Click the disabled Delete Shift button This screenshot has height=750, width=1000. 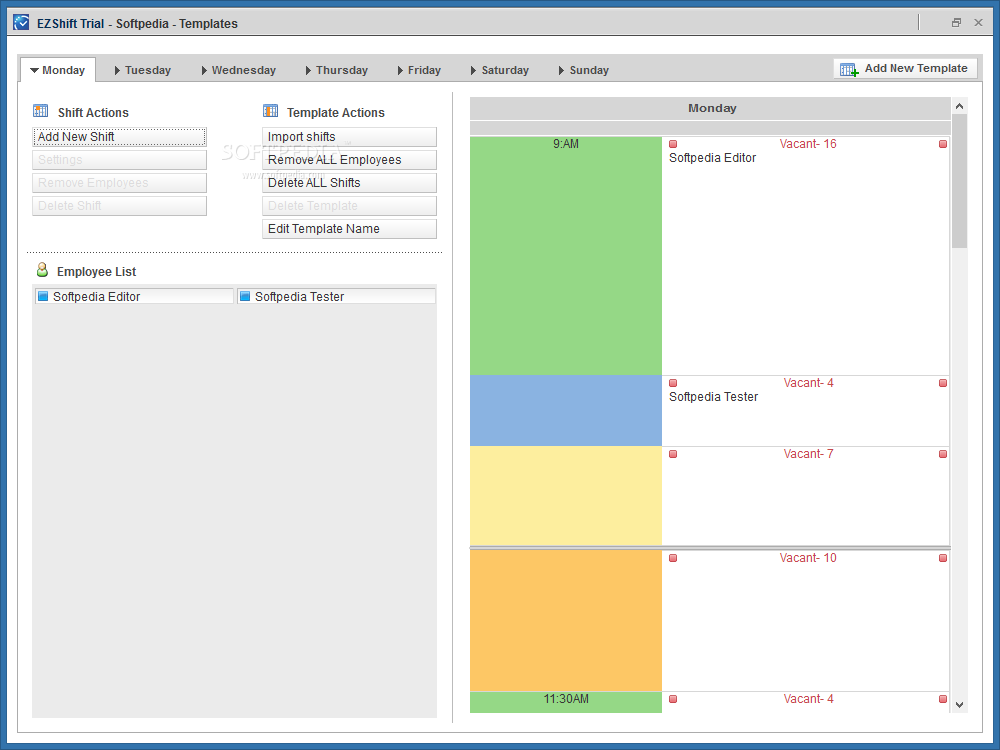[x=119, y=205]
